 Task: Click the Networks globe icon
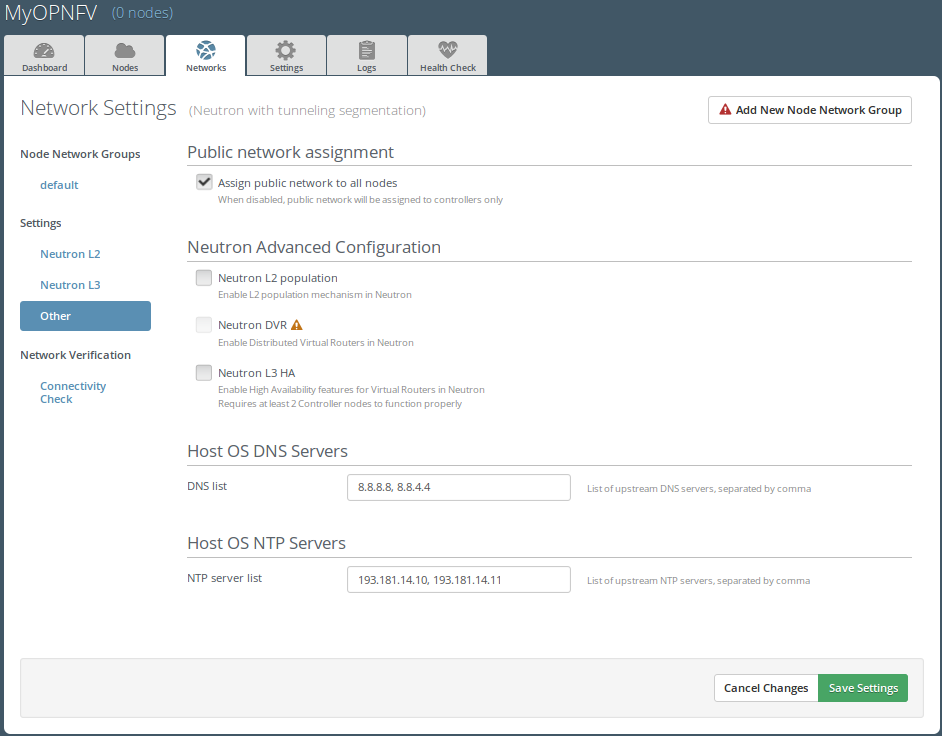coord(206,51)
